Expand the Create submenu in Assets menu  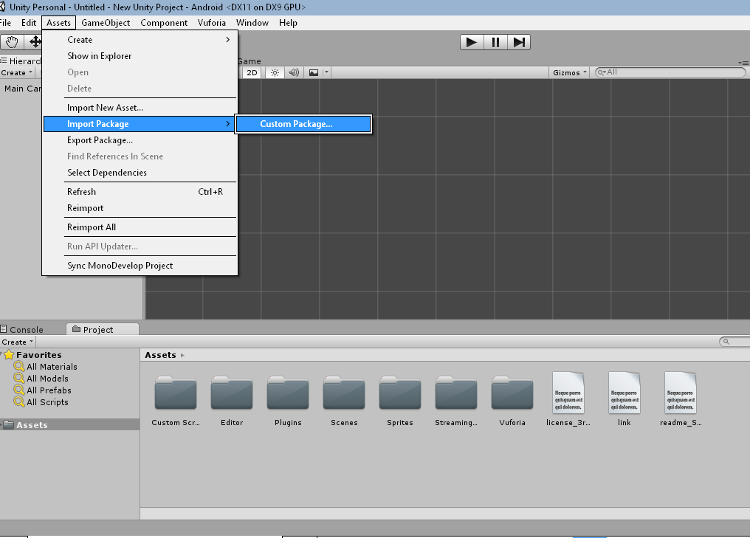pyautogui.click(x=138, y=40)
